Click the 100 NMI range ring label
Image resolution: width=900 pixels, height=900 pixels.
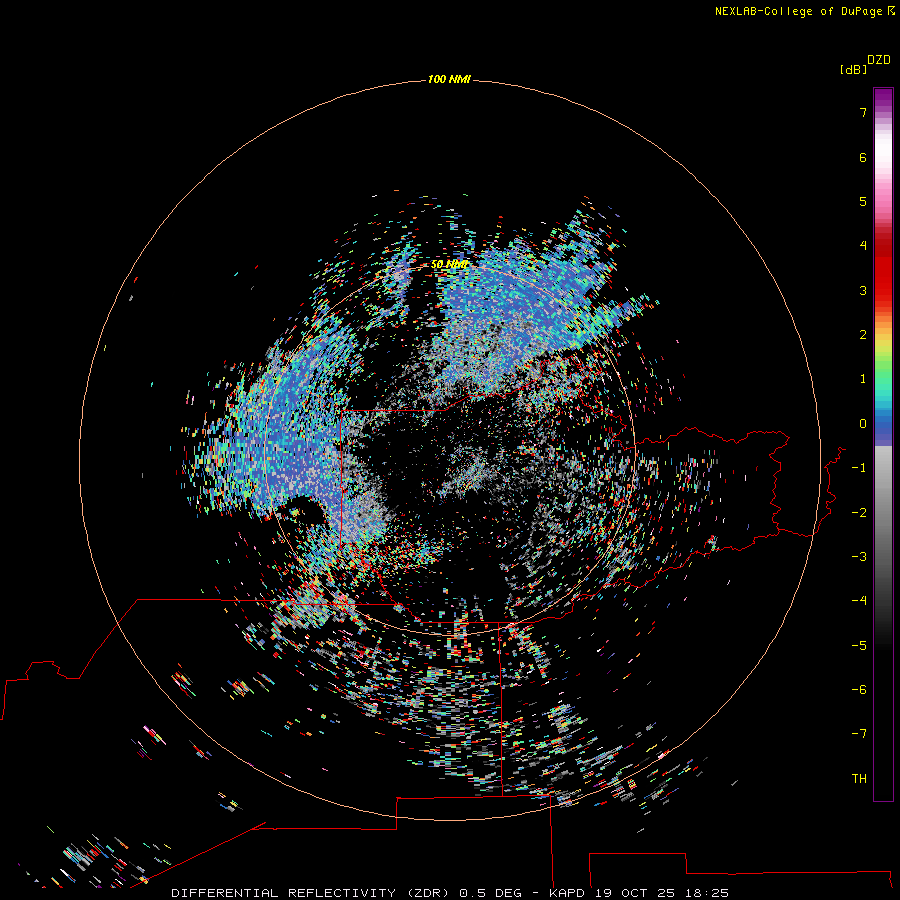(449, 79)
